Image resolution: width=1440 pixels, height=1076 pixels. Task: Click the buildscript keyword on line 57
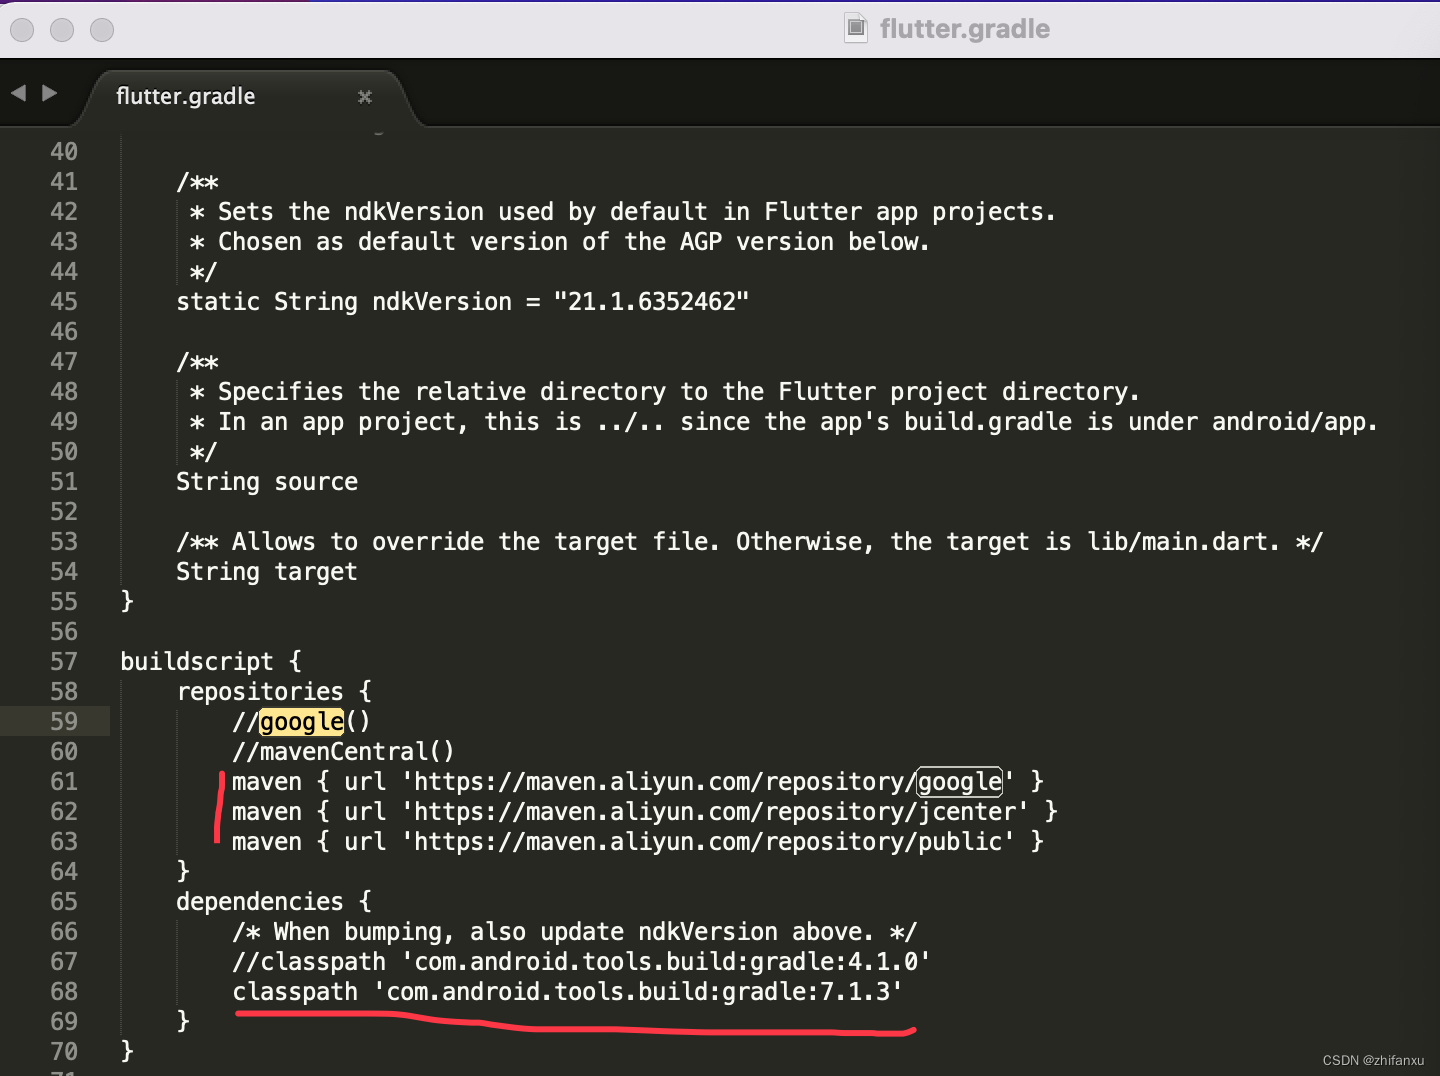point(196,661)
